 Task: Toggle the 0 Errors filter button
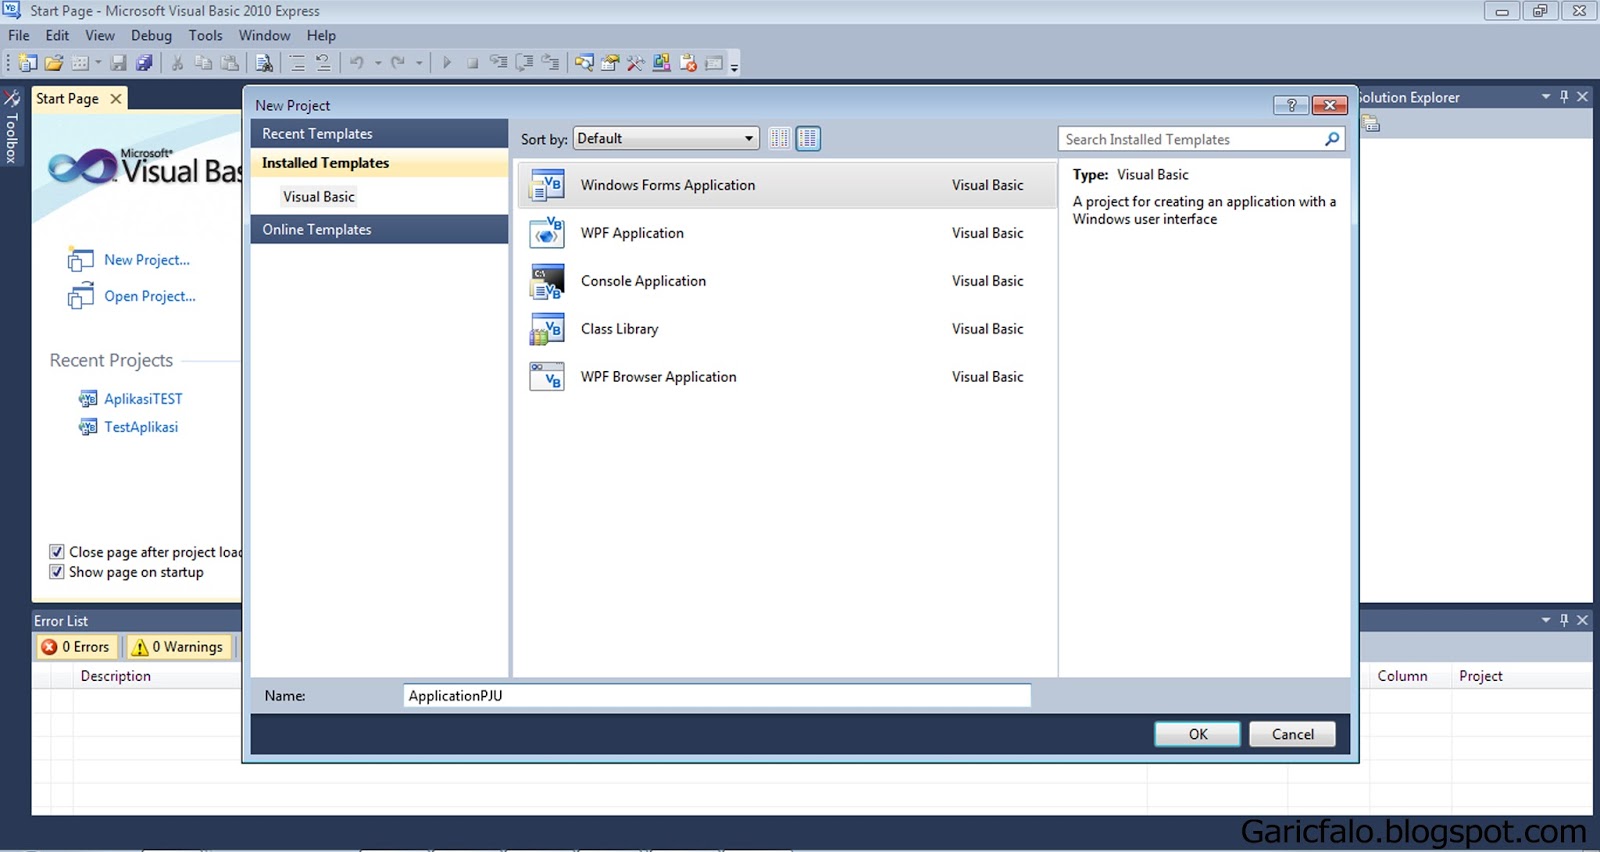click(76, 647)
